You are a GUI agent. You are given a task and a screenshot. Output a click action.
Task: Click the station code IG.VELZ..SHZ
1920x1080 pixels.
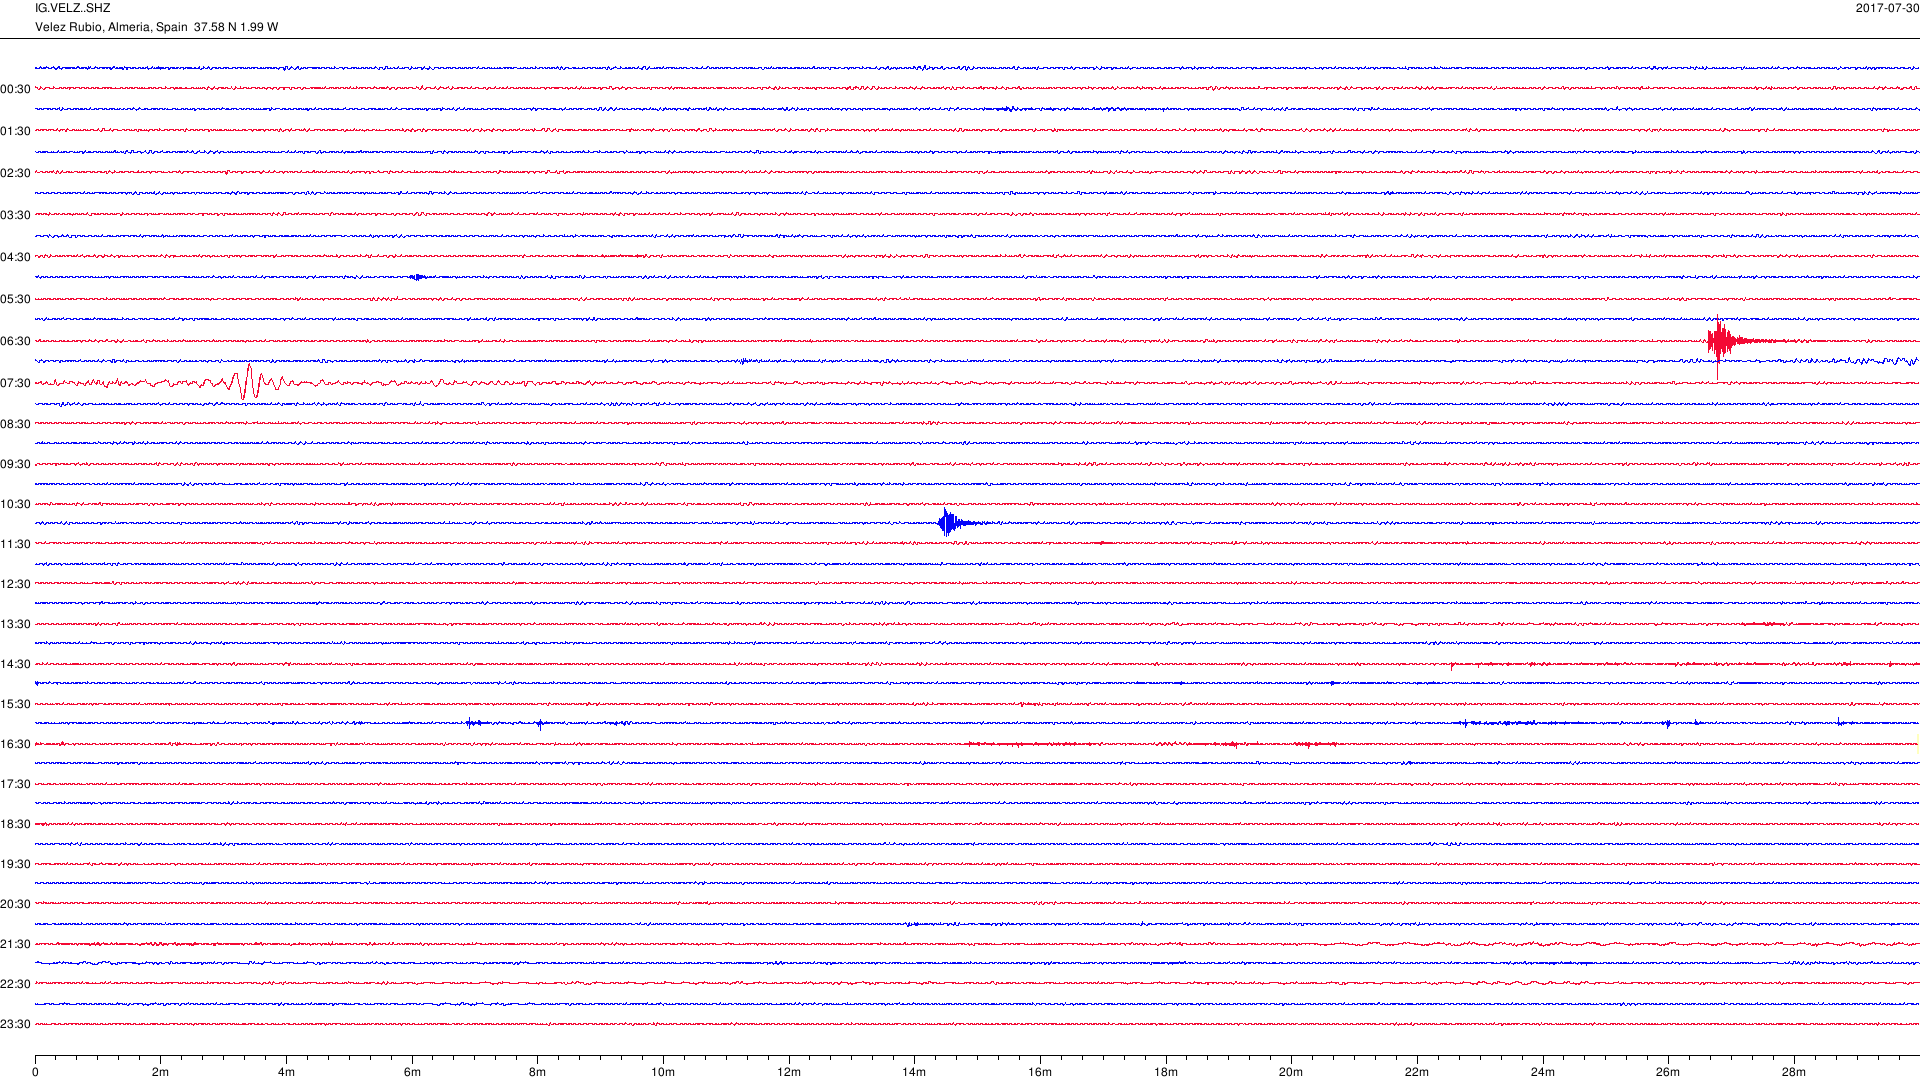72,8
